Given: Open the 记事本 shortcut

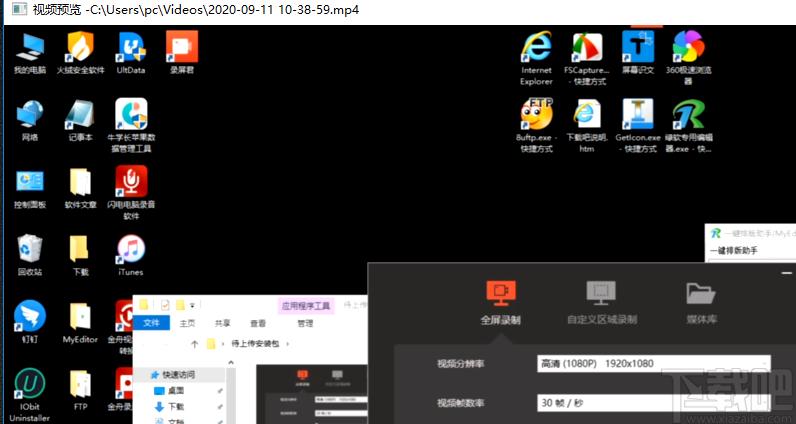Looking at the screenshot, I should [x=80, y=121].
